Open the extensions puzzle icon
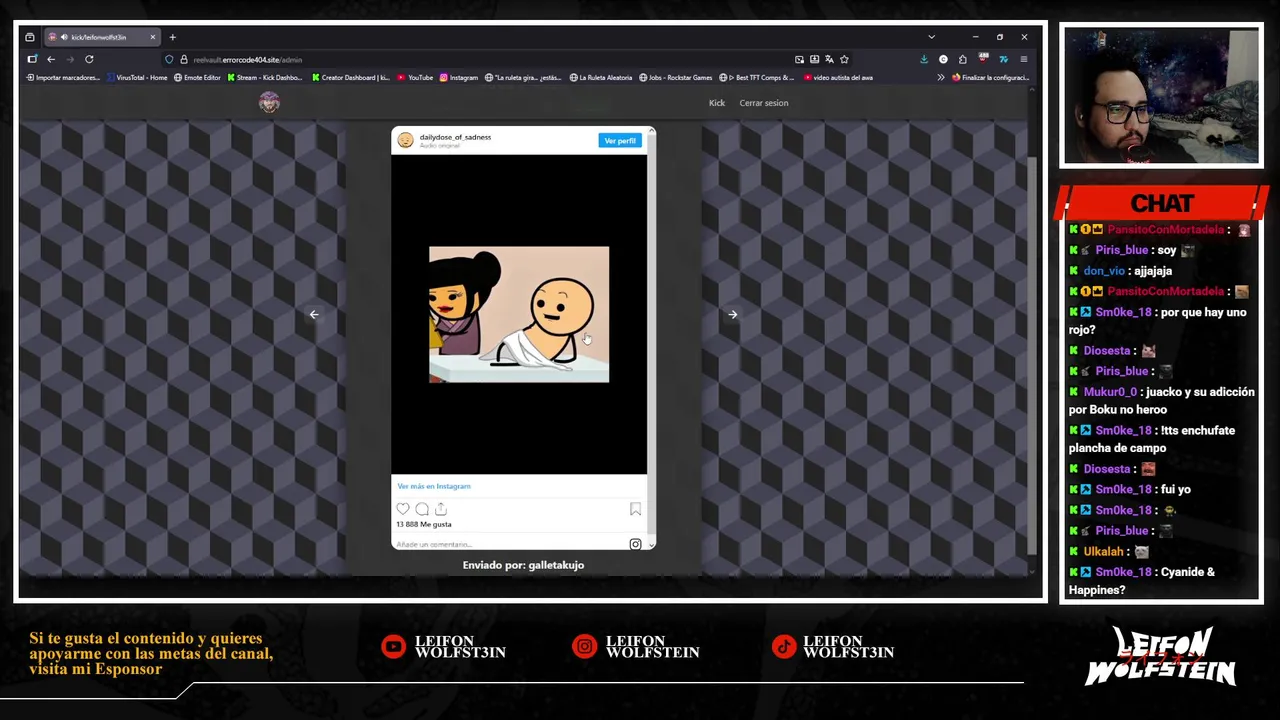The width and height of the screenshot is (1280, 720). pos(962,59)
